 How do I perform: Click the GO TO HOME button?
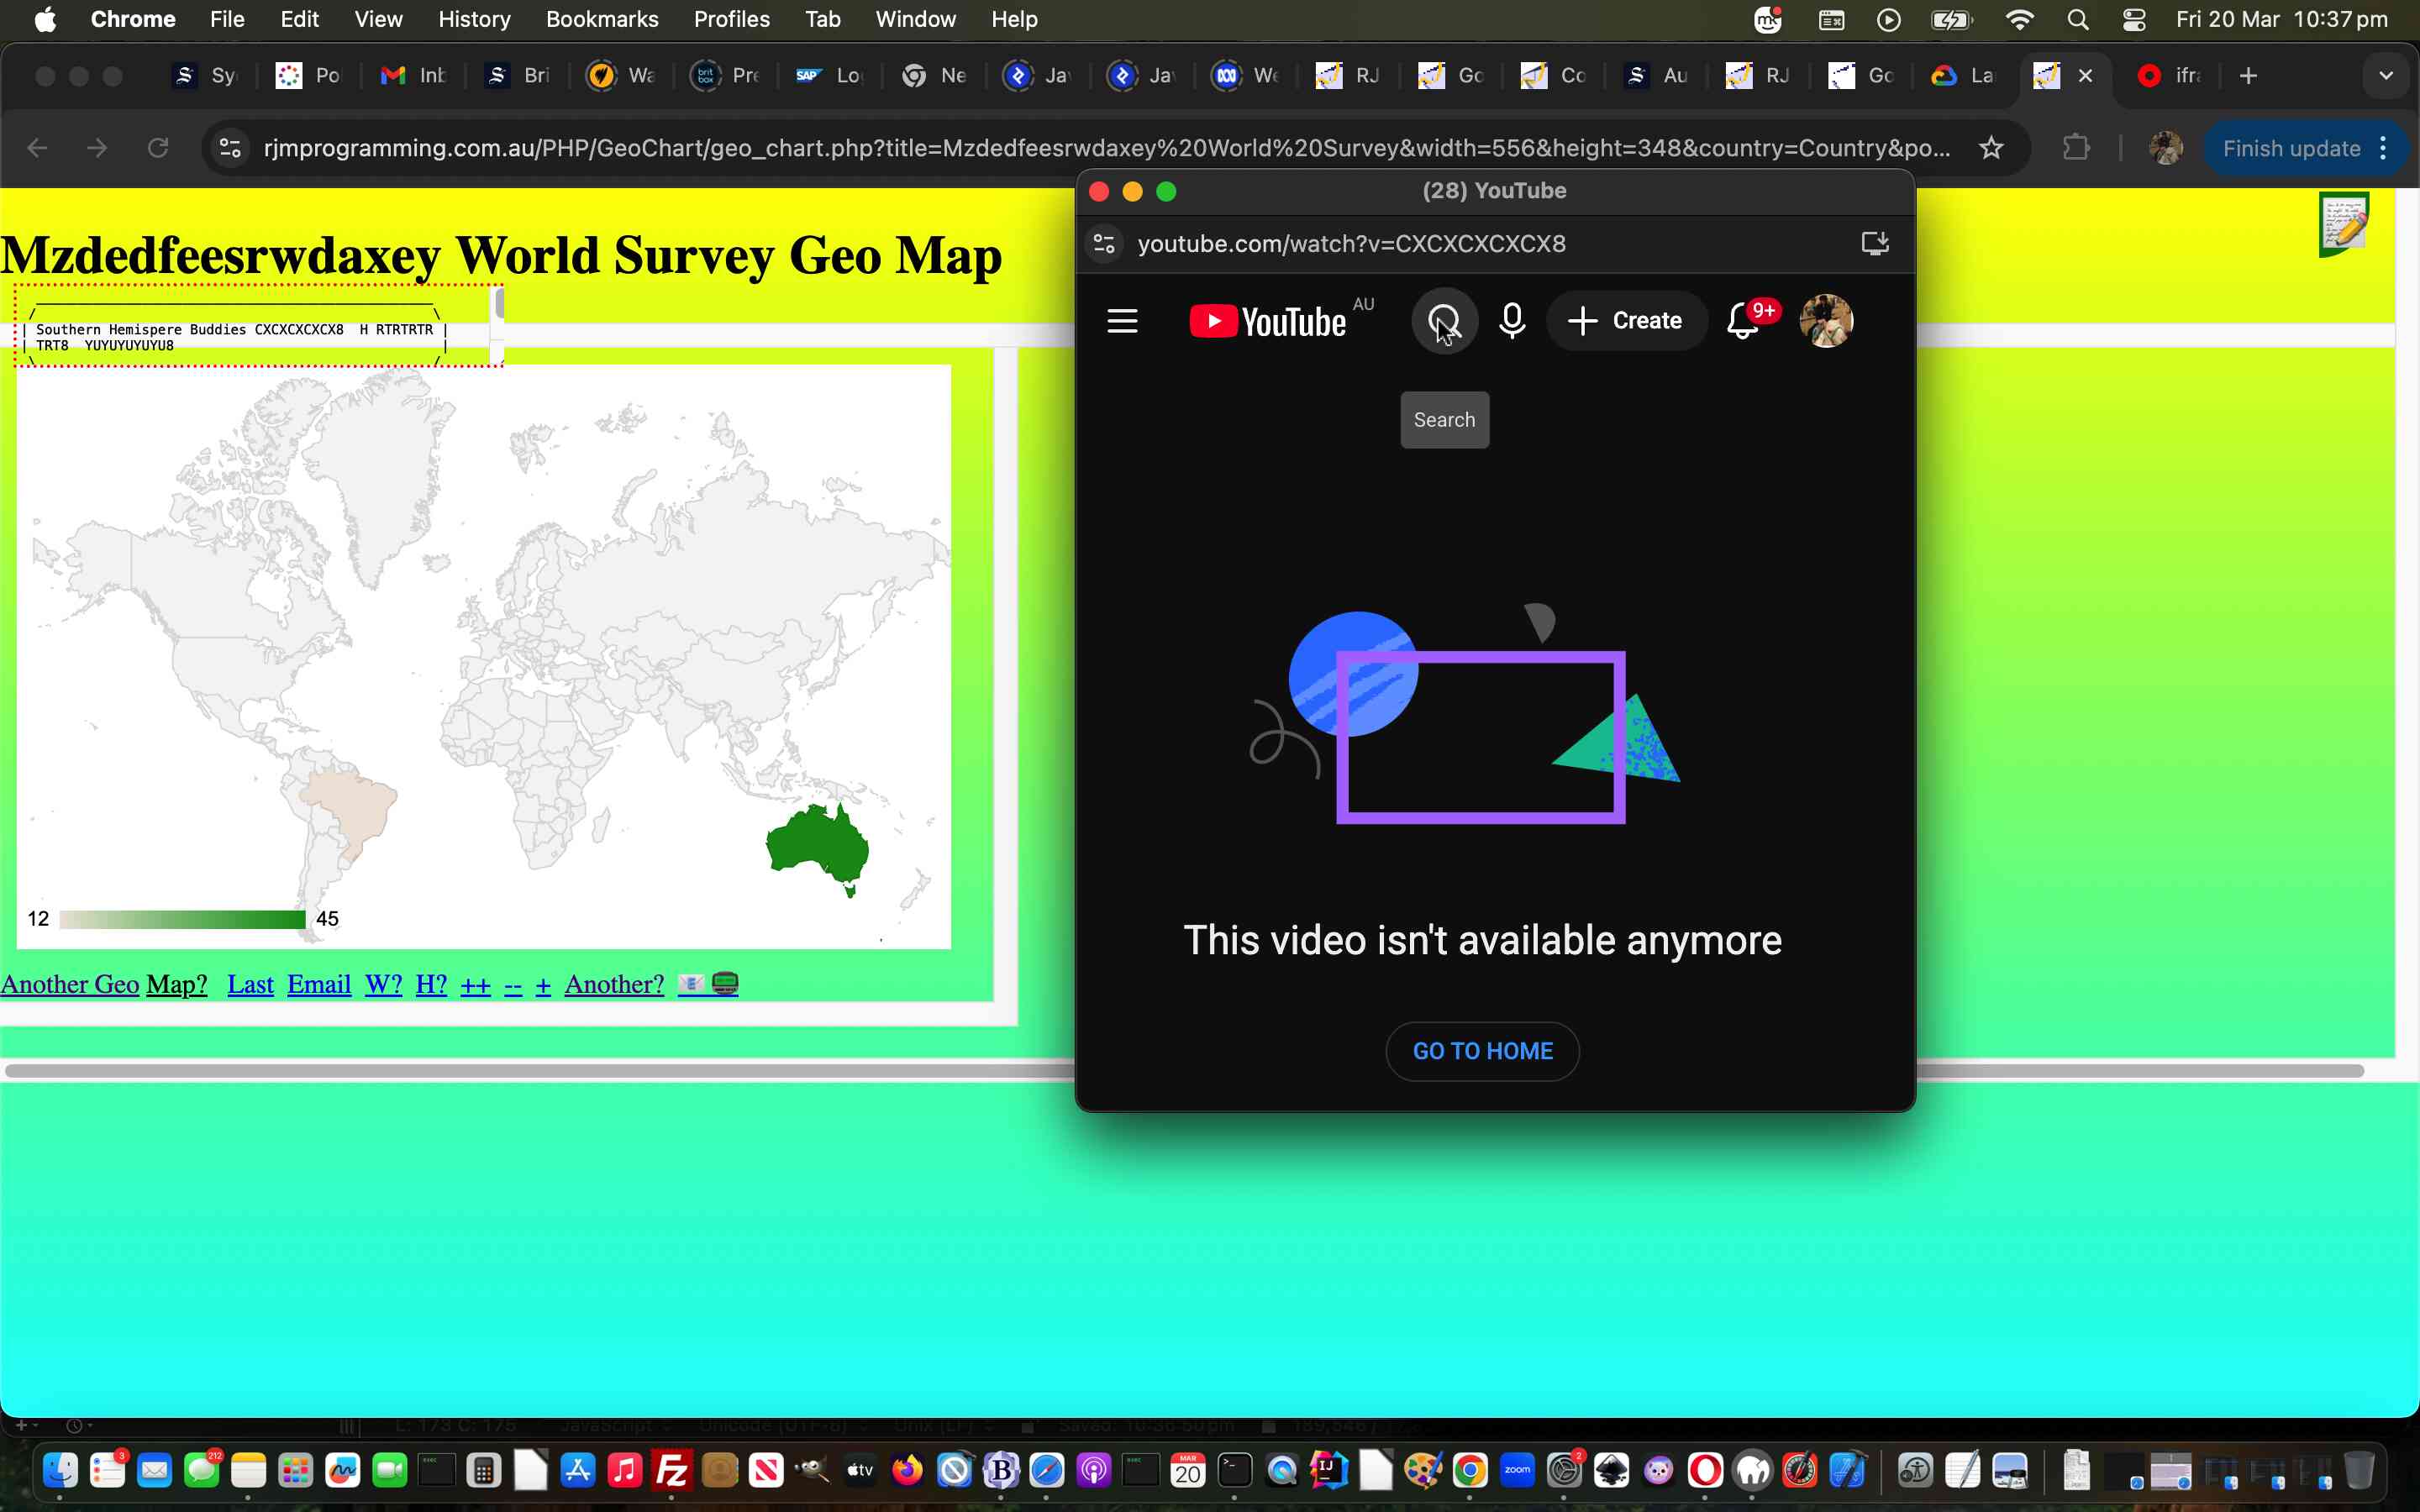(x=1481, y=1051)
